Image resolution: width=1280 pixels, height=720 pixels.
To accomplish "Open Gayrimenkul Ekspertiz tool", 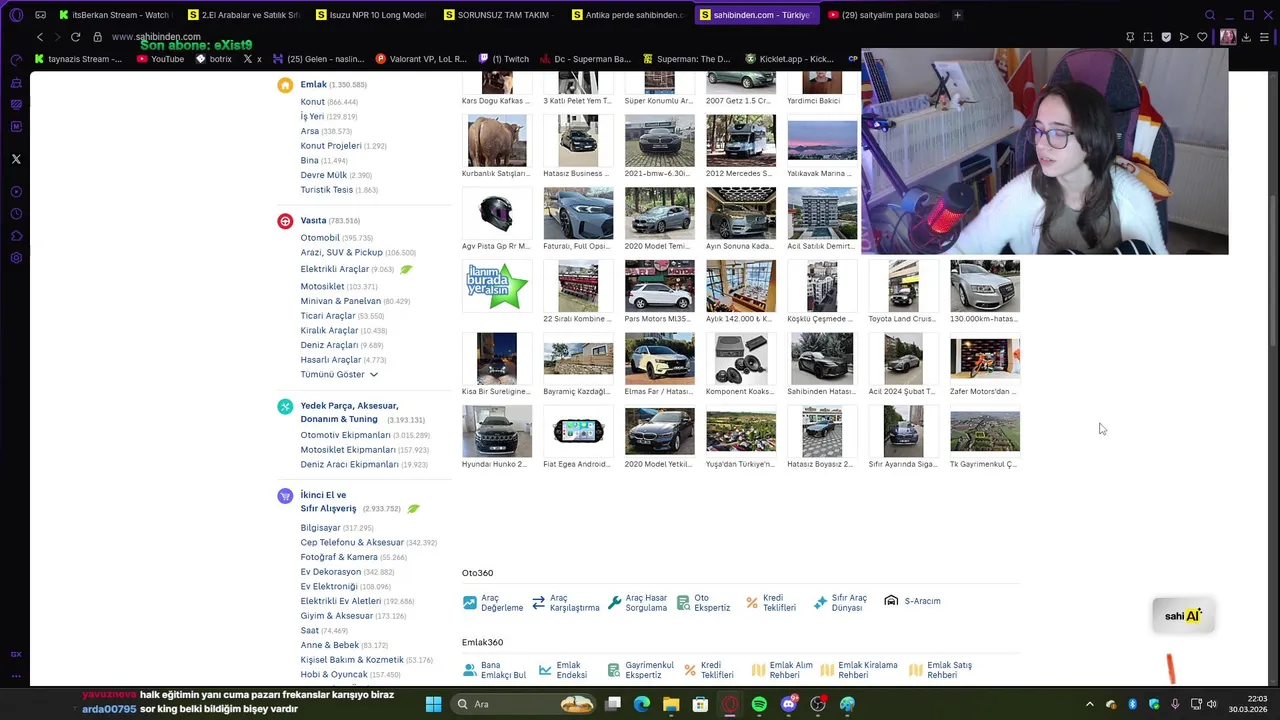I will [640, 670].
